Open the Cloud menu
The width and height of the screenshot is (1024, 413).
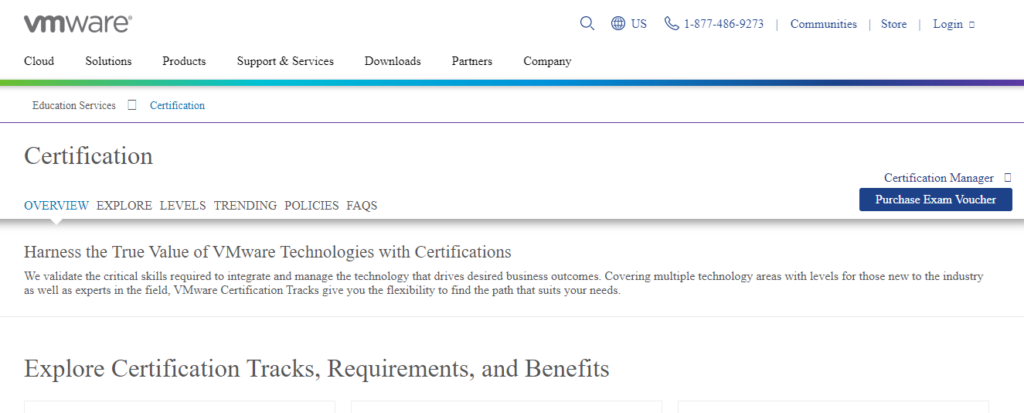pyautogui.click(x=39, y=61)
